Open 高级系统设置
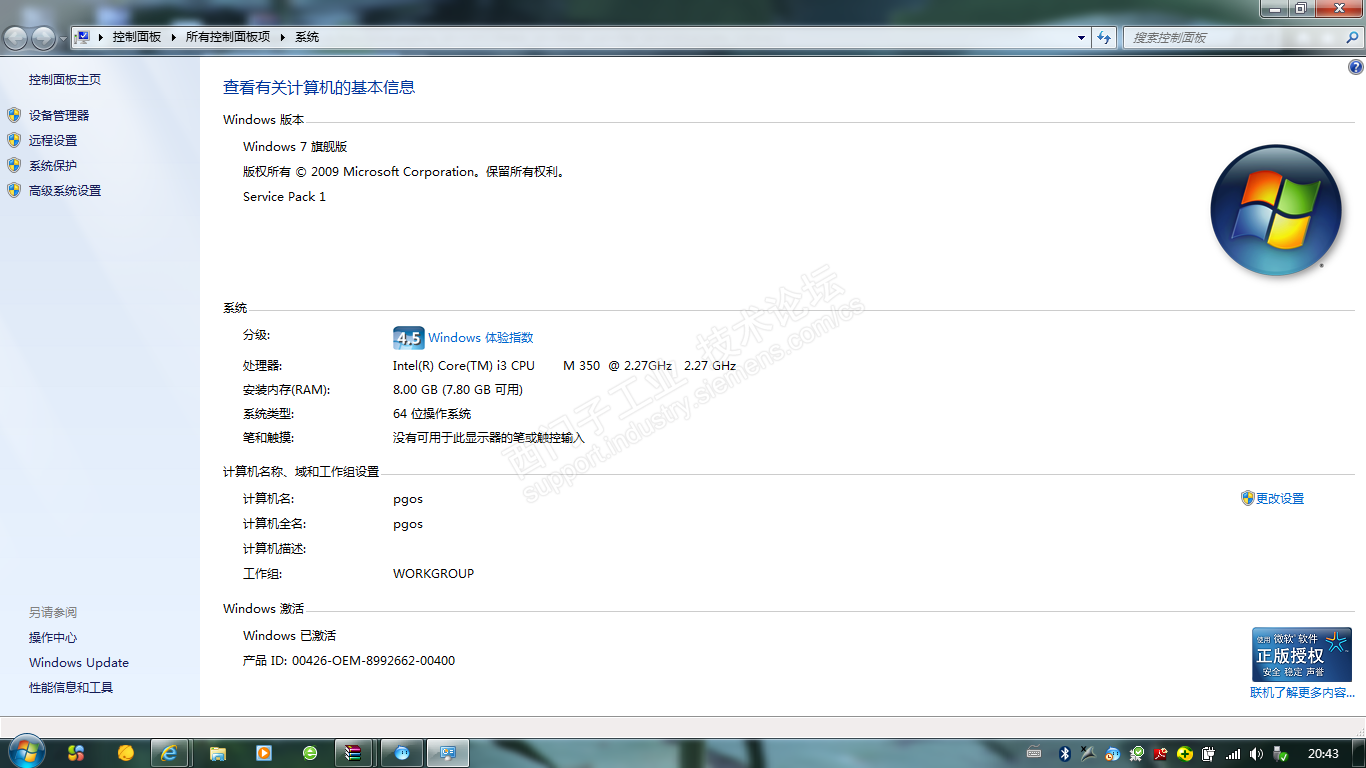The height and width of the screenshot is (768, 1366). point(65,191)
